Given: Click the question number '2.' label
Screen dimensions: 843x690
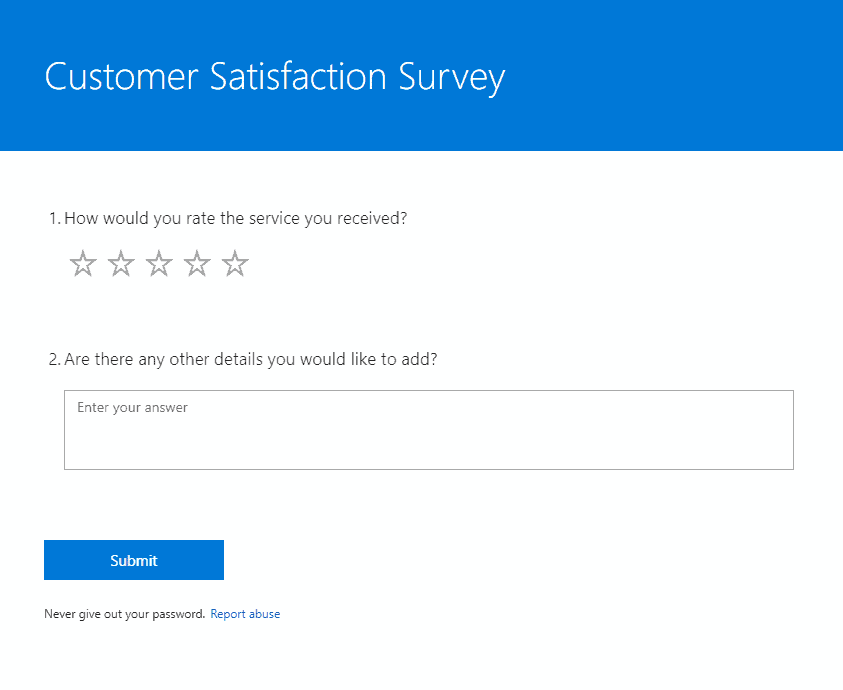Looking at the screenshot, I should pyautogui.click(x=55, y=359).
